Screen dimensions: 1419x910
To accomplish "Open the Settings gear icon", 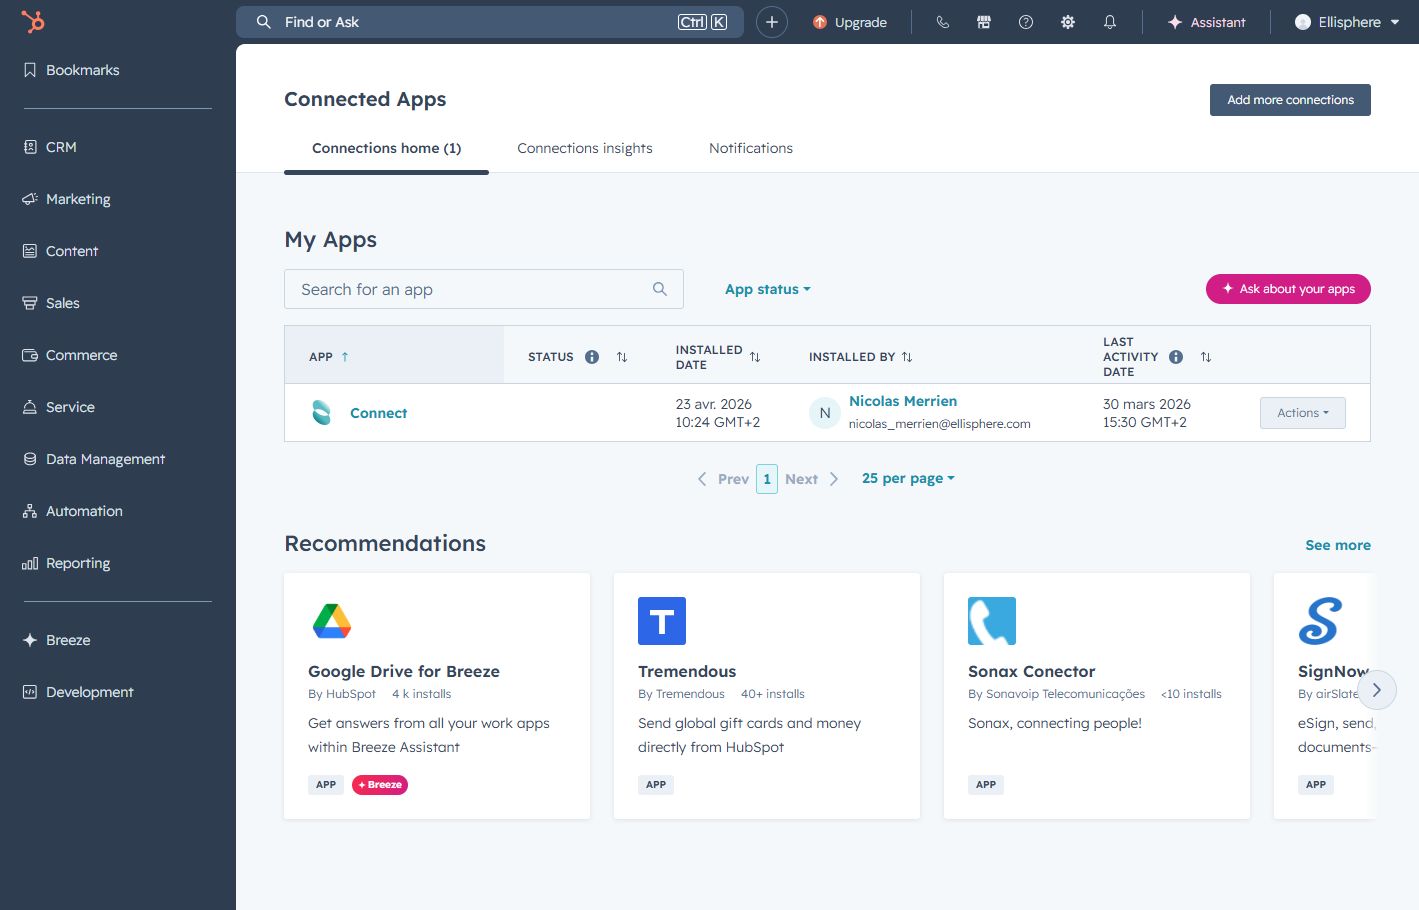I will tap(1068, 22).
